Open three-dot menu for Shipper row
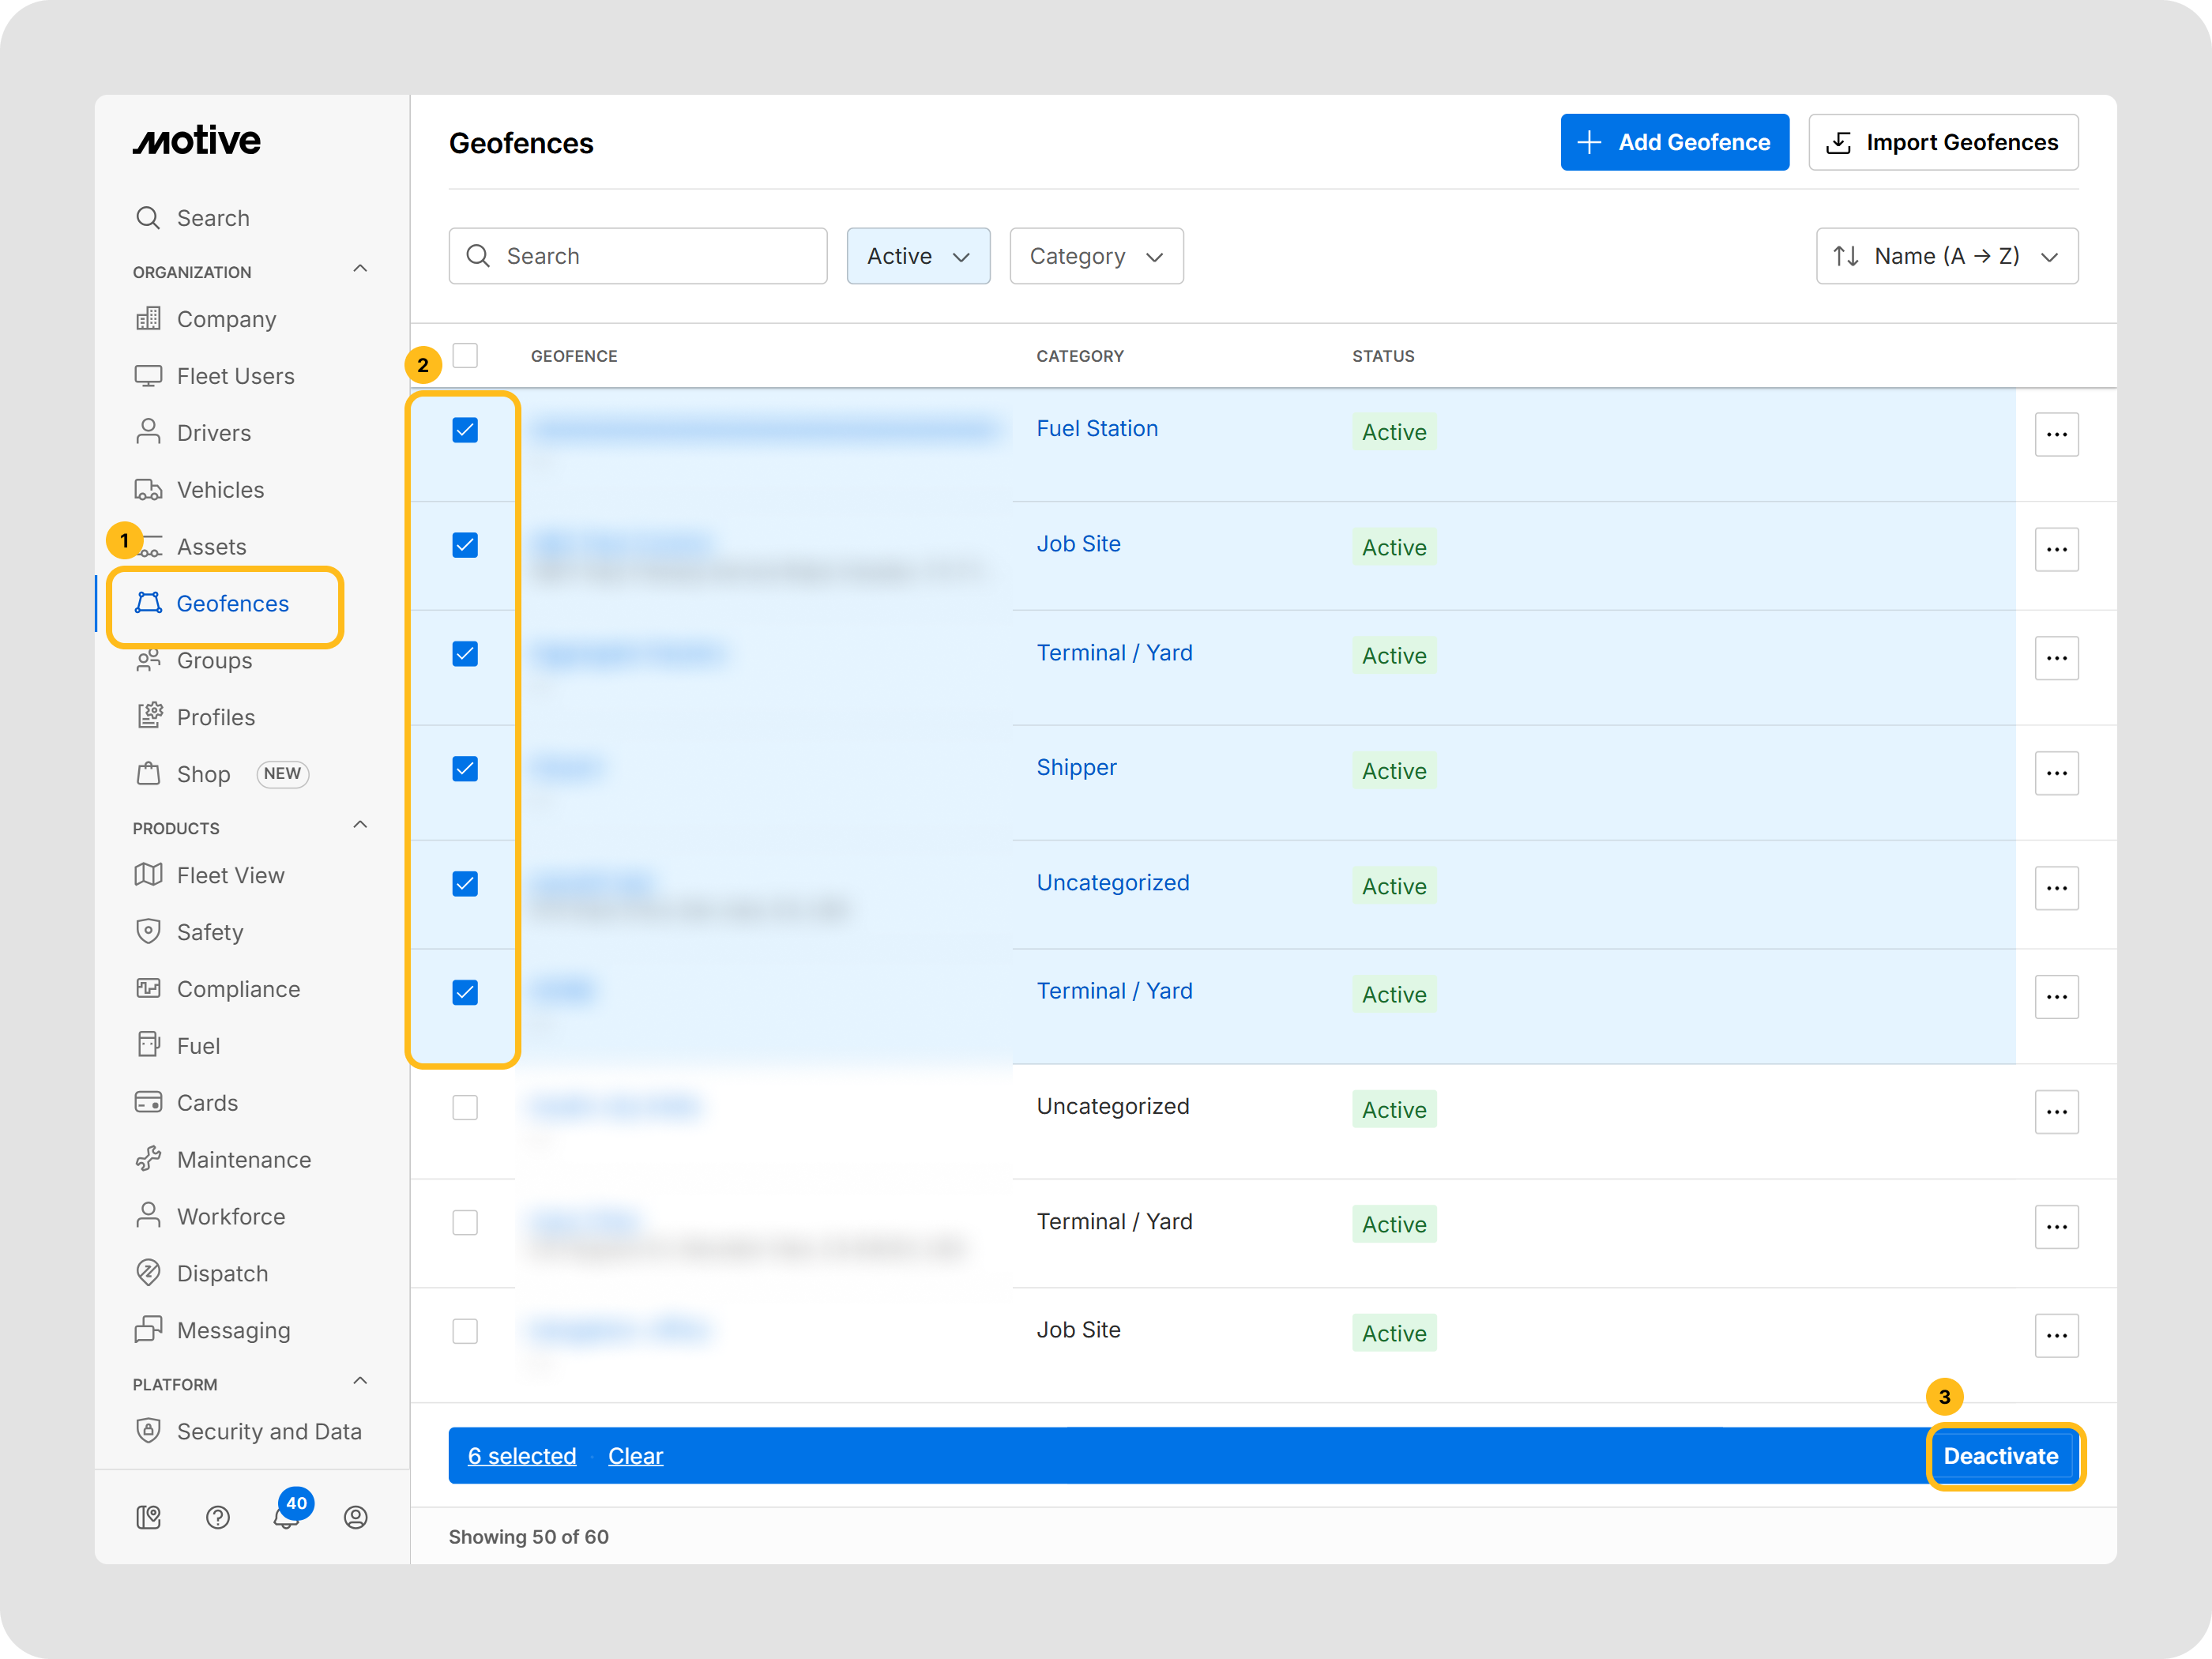This screenshot has height=1659, width=2212. point(2056,773)
